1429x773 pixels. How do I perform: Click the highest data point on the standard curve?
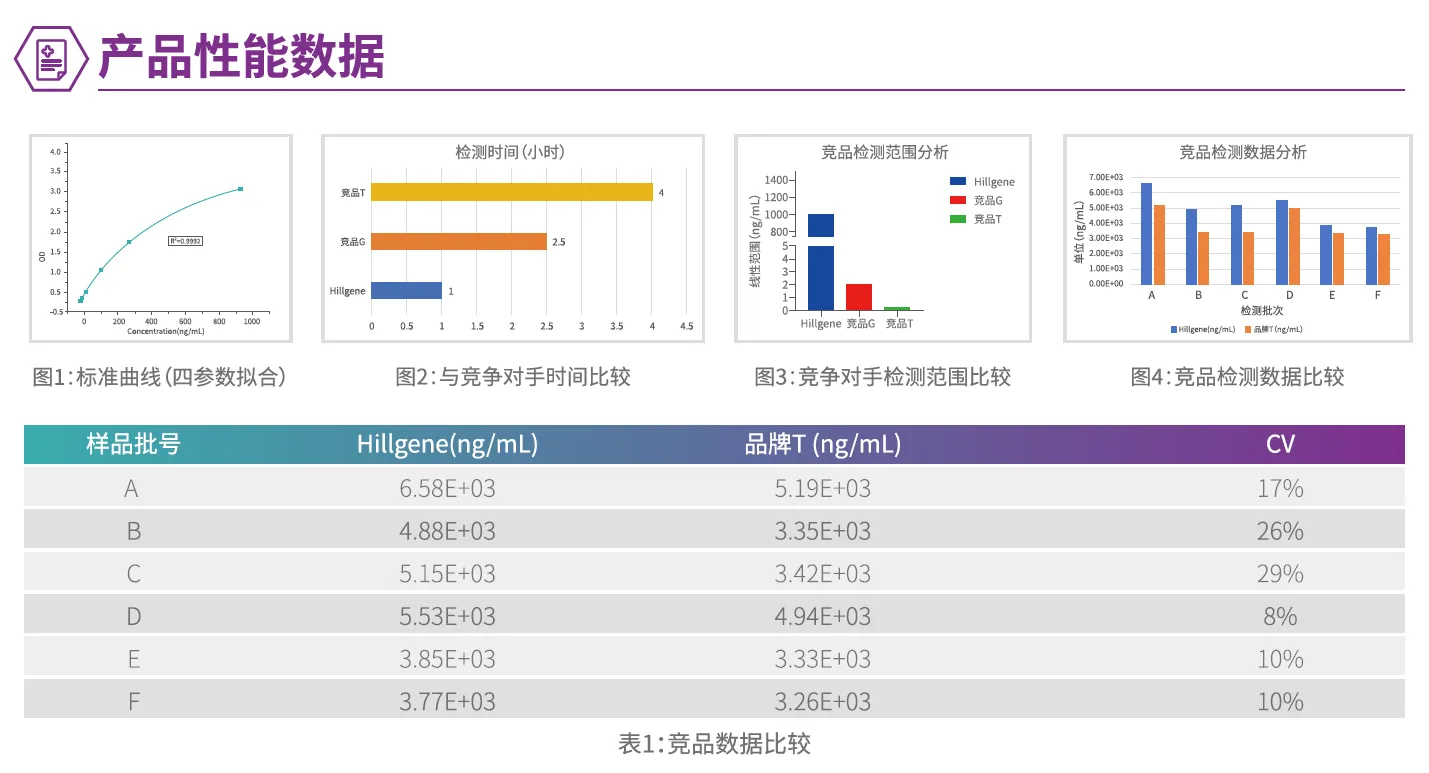(x=240, y=189)
